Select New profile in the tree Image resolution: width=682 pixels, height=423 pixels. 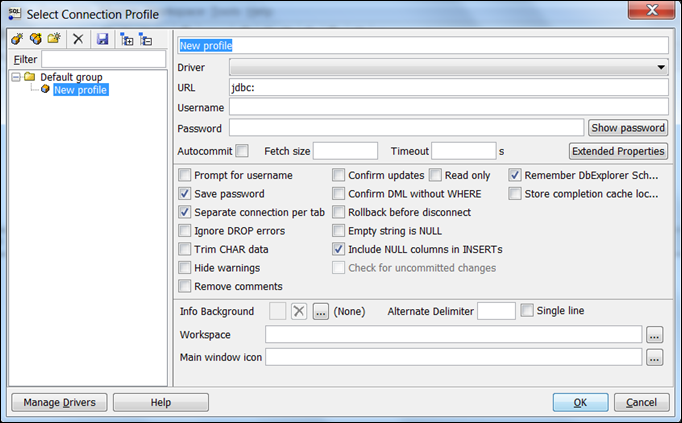click(x=80, y=90)
